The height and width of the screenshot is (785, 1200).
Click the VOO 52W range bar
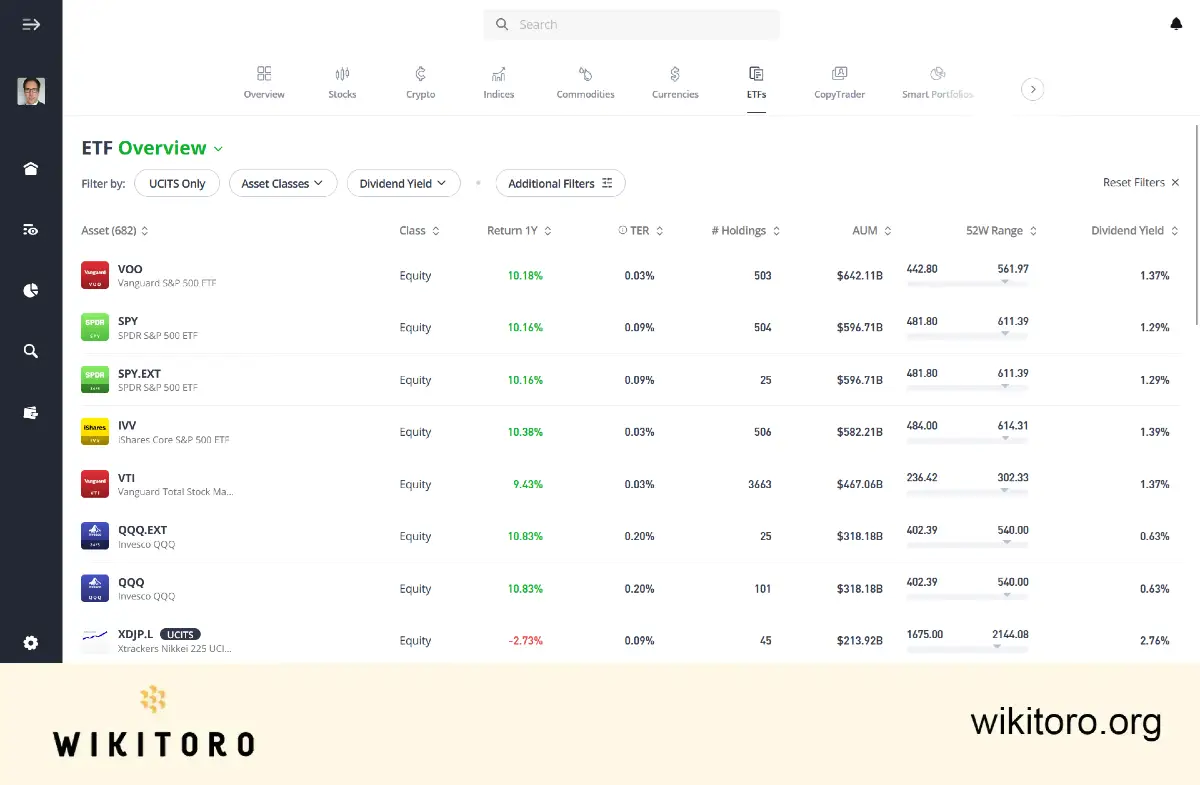[967, 283]
